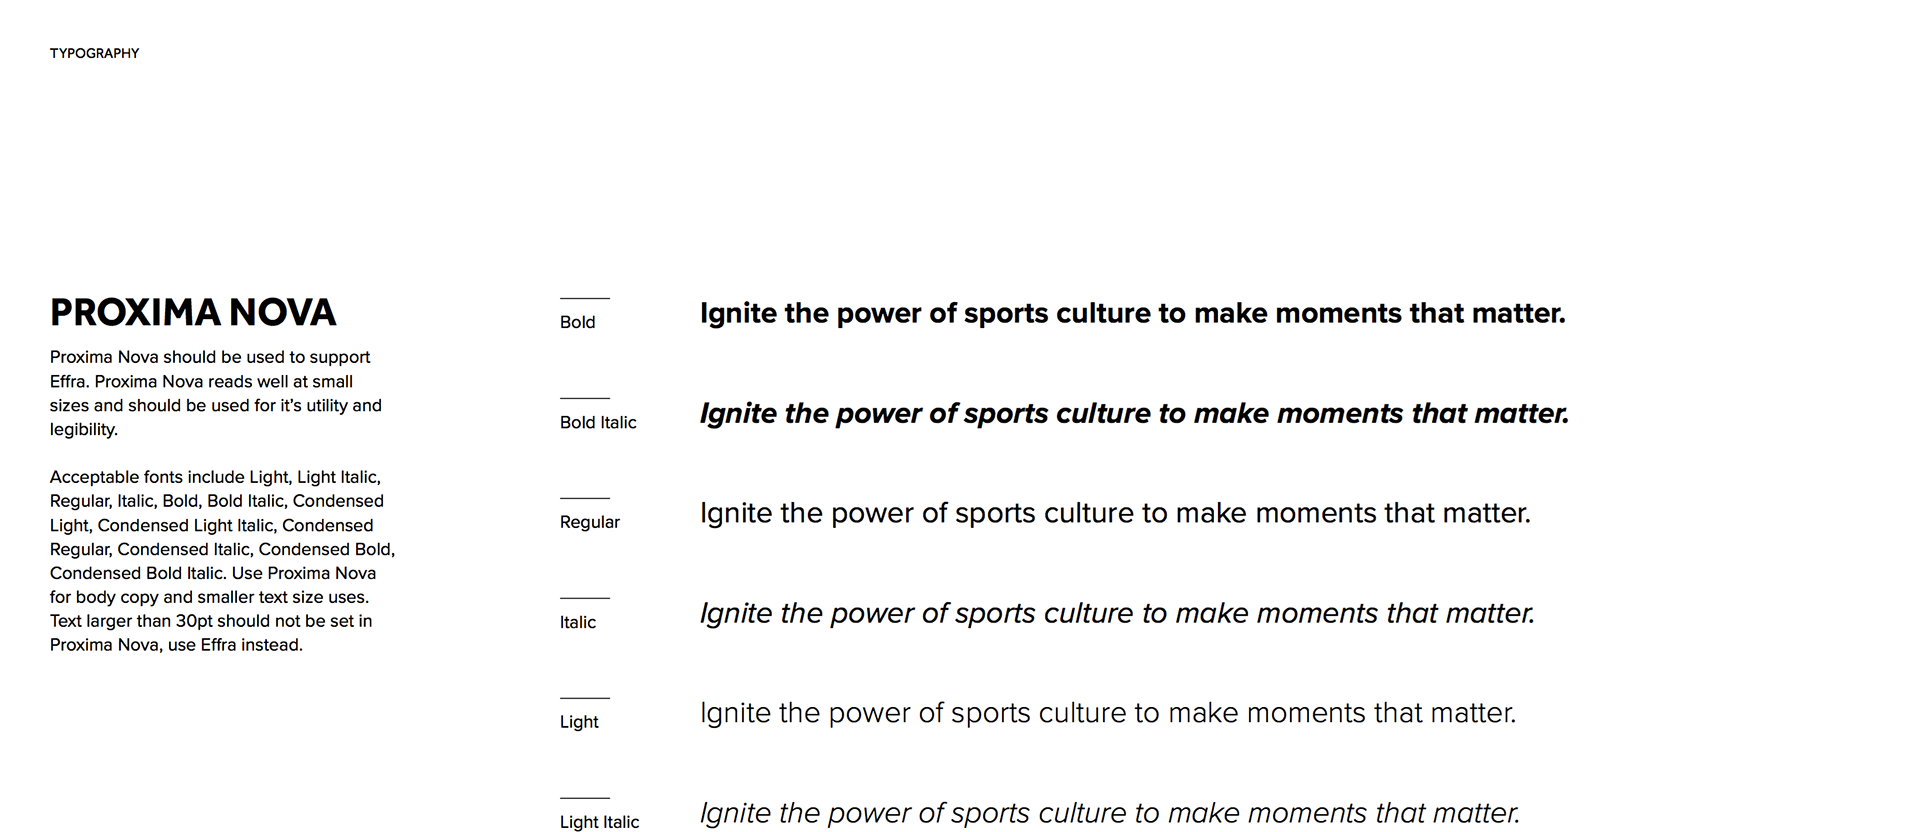Select the Regular weight label
Image resolution: width=1920 pixels, height=832 pixels.
pyautogui.click(x=590, y=522)
